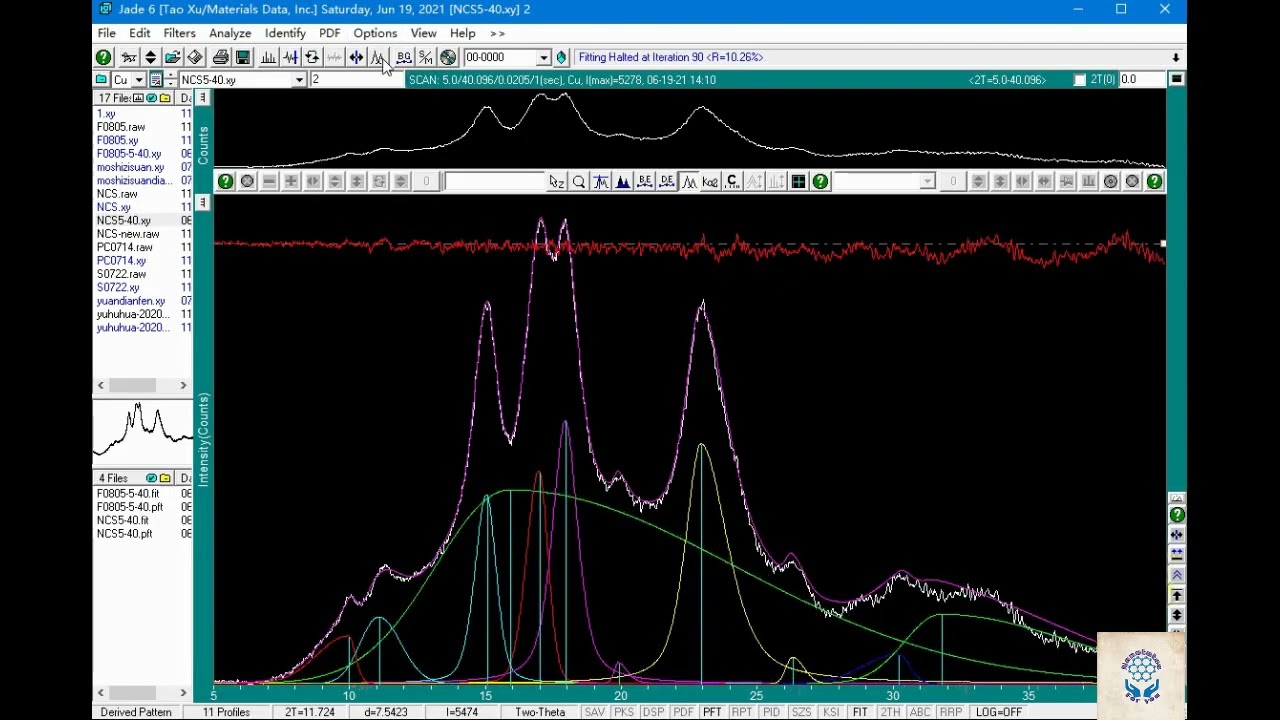The width and height of the screenshot is (1280, 720).
Task: Select F0805-5-40.xy in file list
Action: tap(128, 154)
